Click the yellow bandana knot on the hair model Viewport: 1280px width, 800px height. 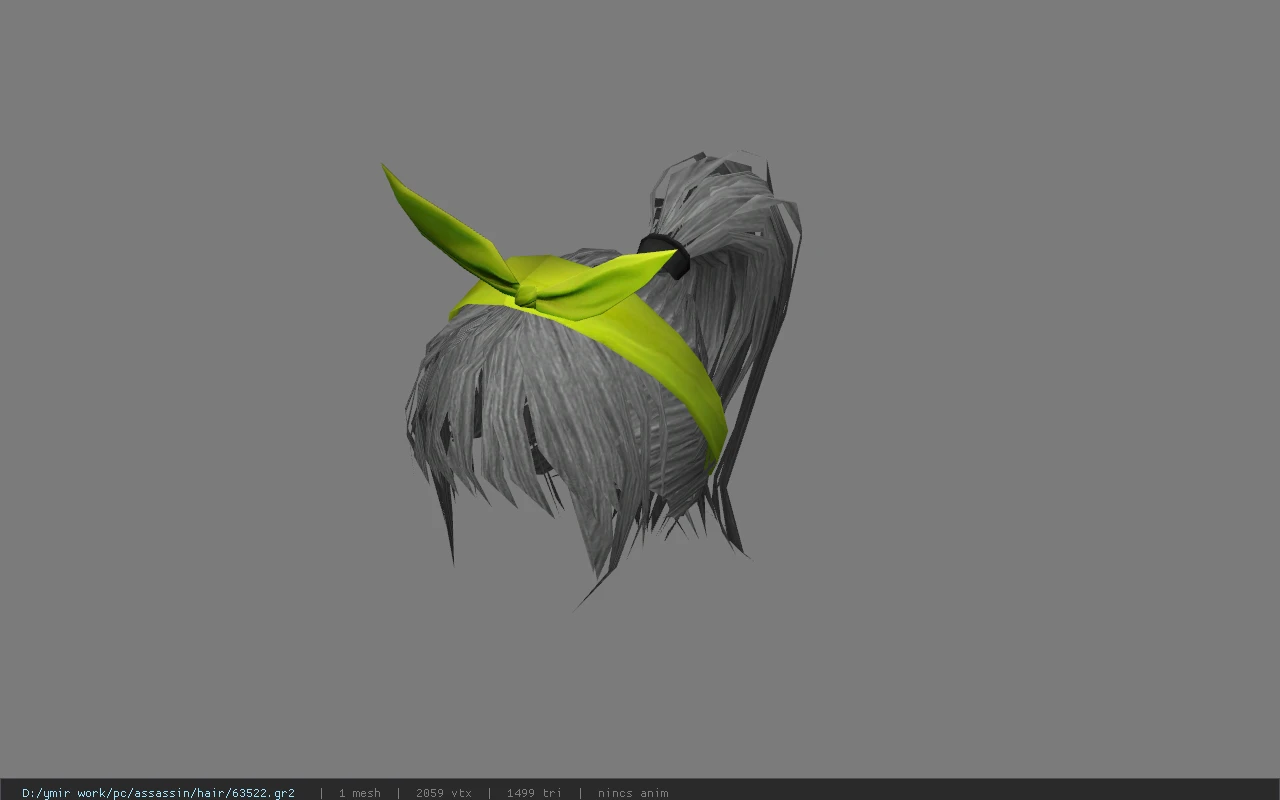tap(526, 295)
